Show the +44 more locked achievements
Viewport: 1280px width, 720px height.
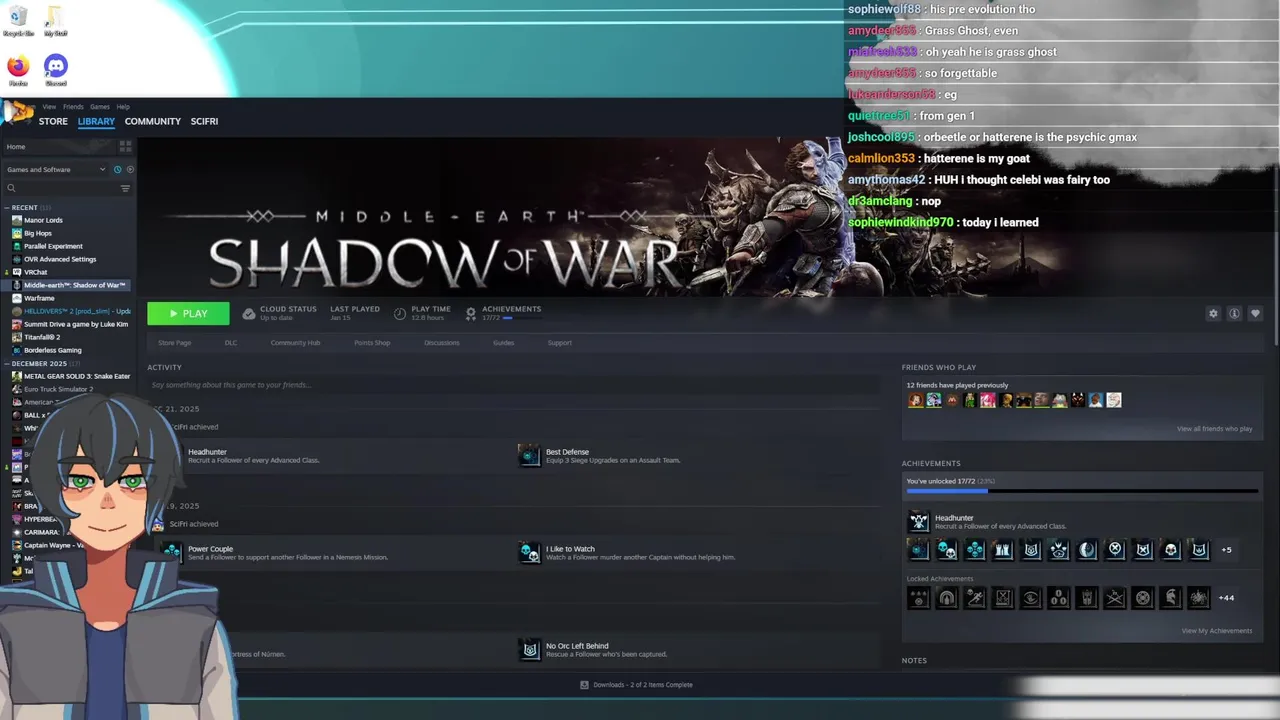(x=1227, y=598)
